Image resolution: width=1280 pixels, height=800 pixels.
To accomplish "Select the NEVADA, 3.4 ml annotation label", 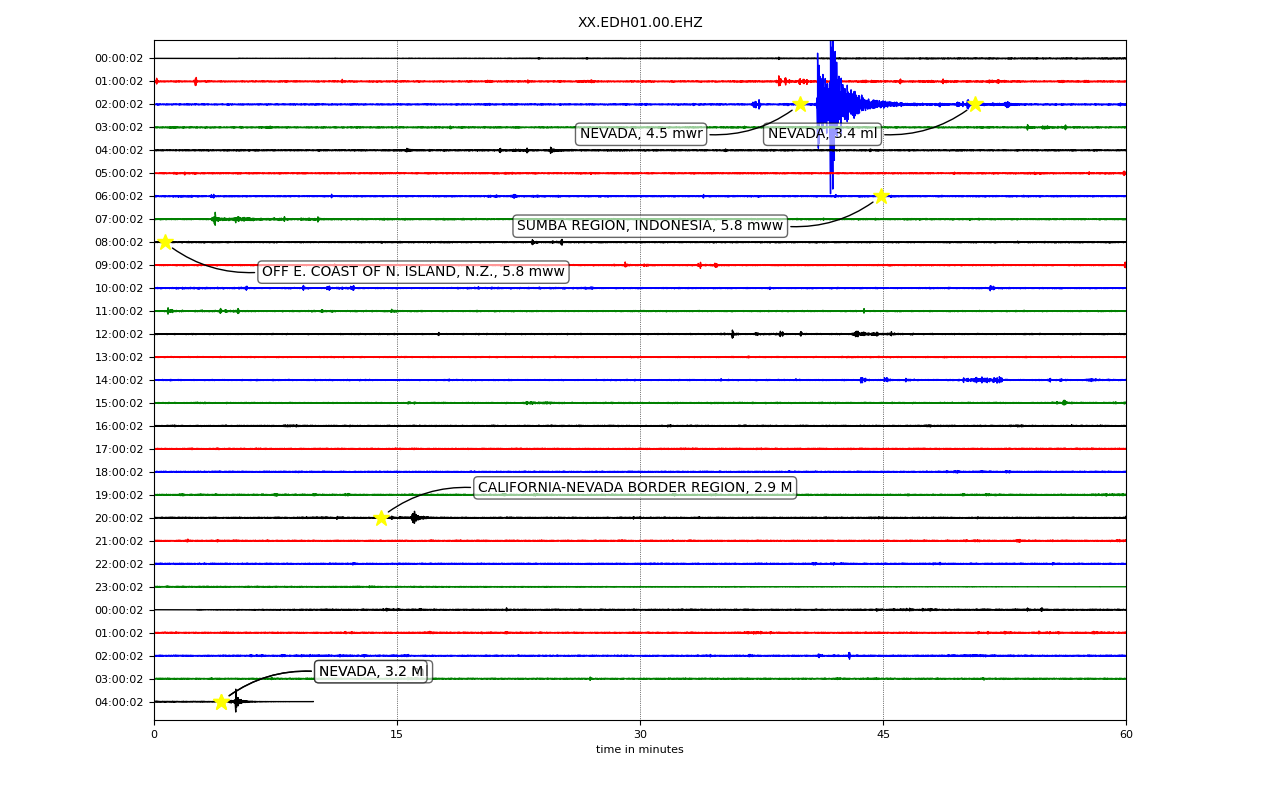I will click(823, 134).
